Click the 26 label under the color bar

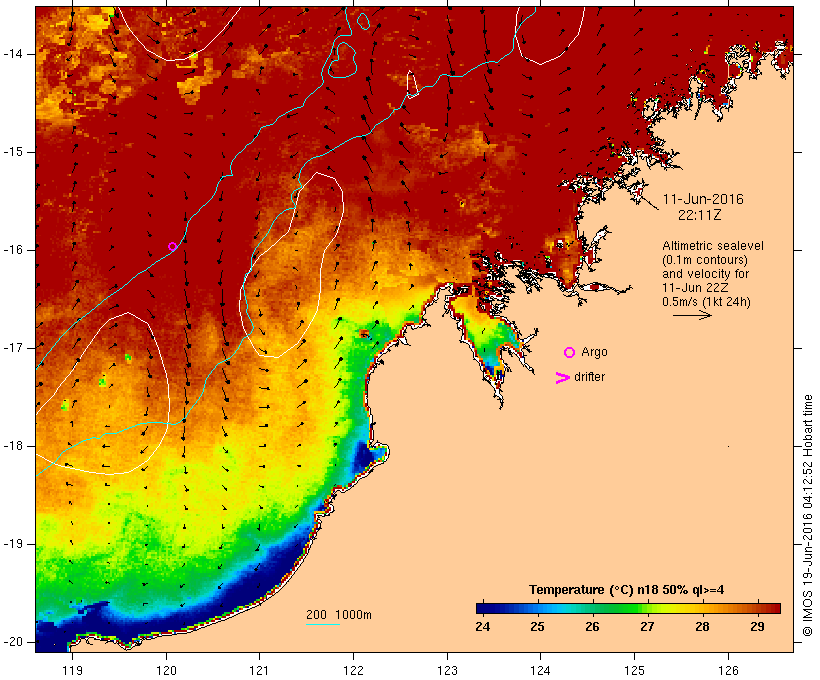[593, 627]
